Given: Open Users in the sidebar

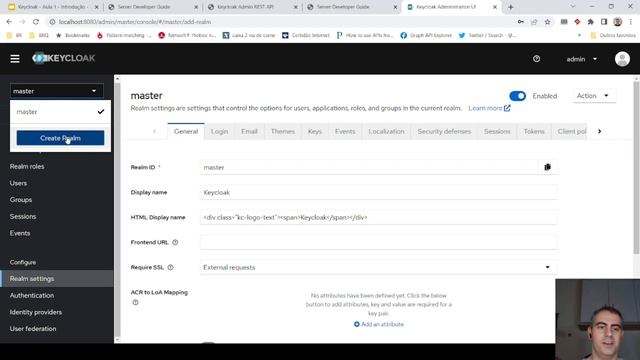Looking at the screenshot, I should (18, 183).
